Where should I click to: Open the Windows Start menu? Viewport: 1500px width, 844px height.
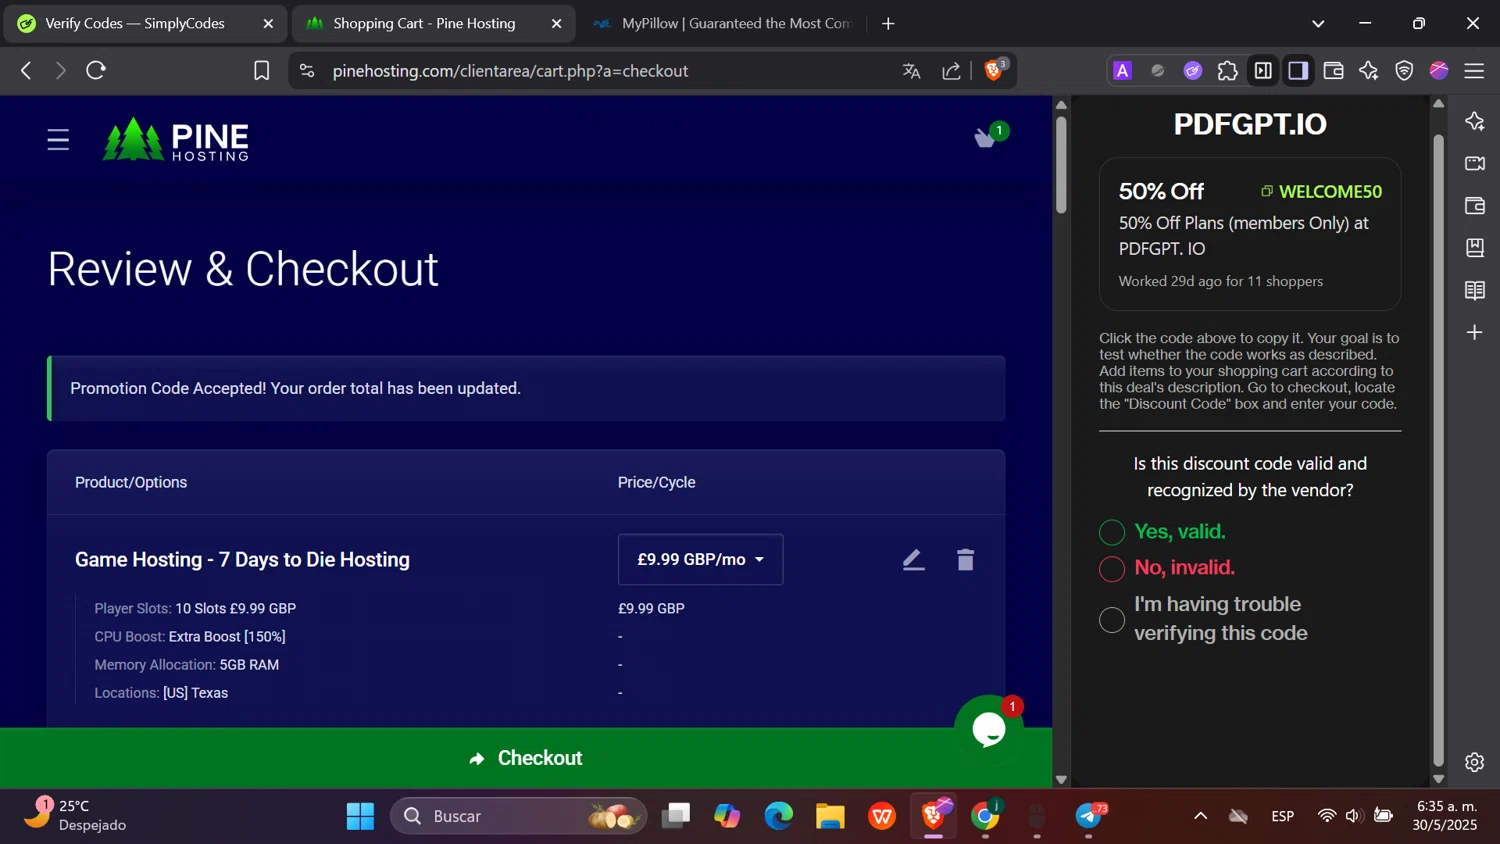click(x=360, y=816)
